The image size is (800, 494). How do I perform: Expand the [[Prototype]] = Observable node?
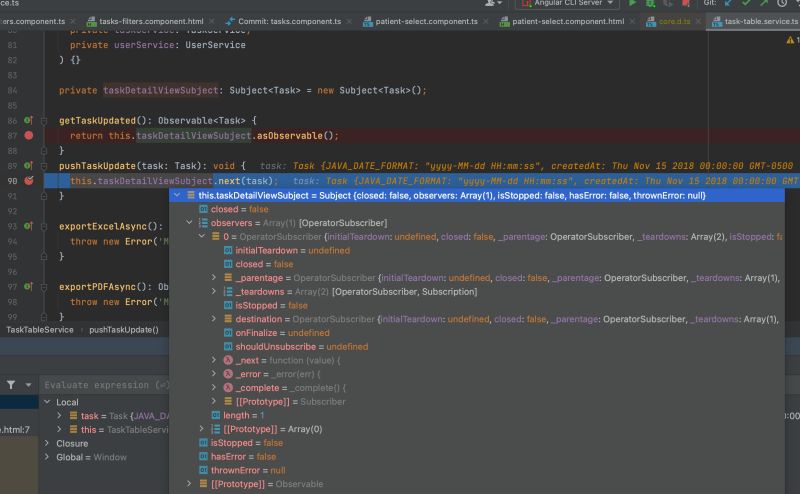pos(189,484)
